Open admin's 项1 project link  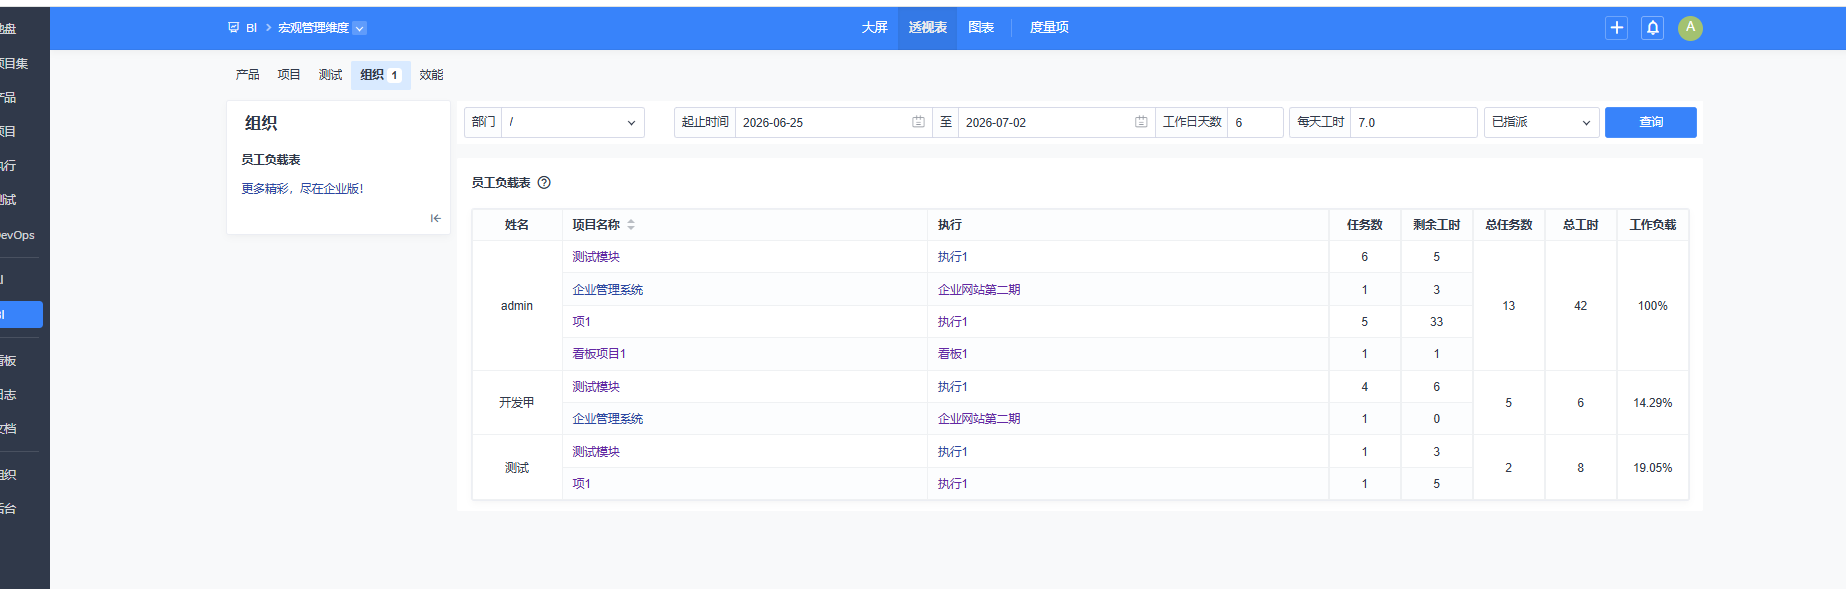point(582,322)
